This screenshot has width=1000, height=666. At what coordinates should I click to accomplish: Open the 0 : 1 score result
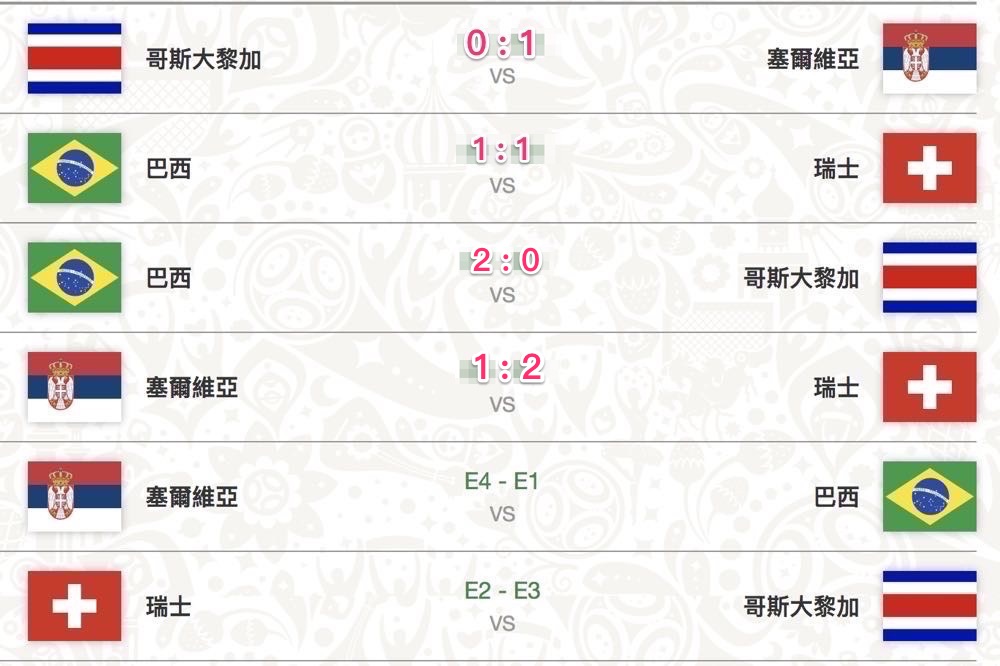(502, 44)
